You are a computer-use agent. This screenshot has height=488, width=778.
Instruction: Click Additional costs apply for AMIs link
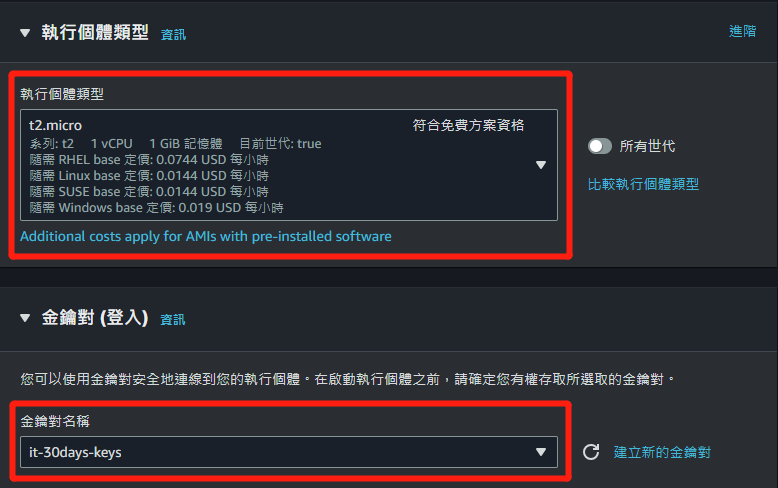205,236
